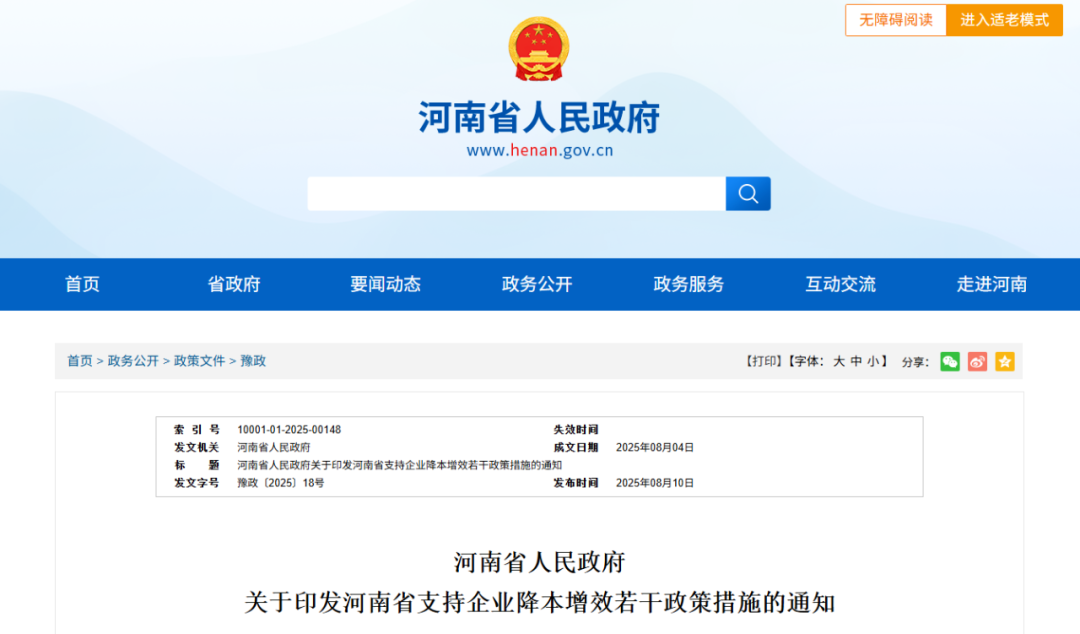Enter 进入适老模式 elderly-friendly mode
The image size is (1080, 634).
(x=1004, y=20)
